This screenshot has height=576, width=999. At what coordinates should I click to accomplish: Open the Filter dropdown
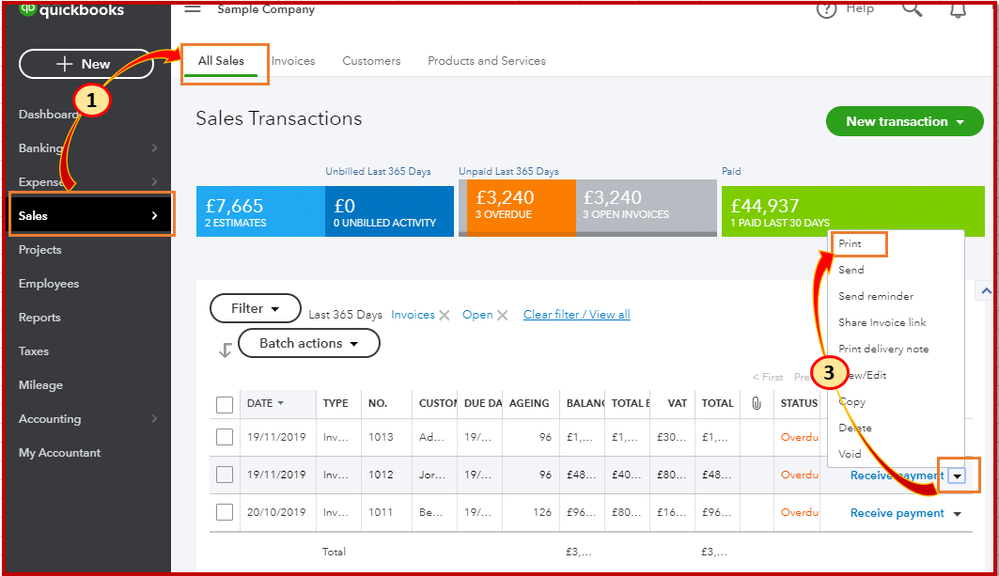pyautogui.click(x=255, y=308)
